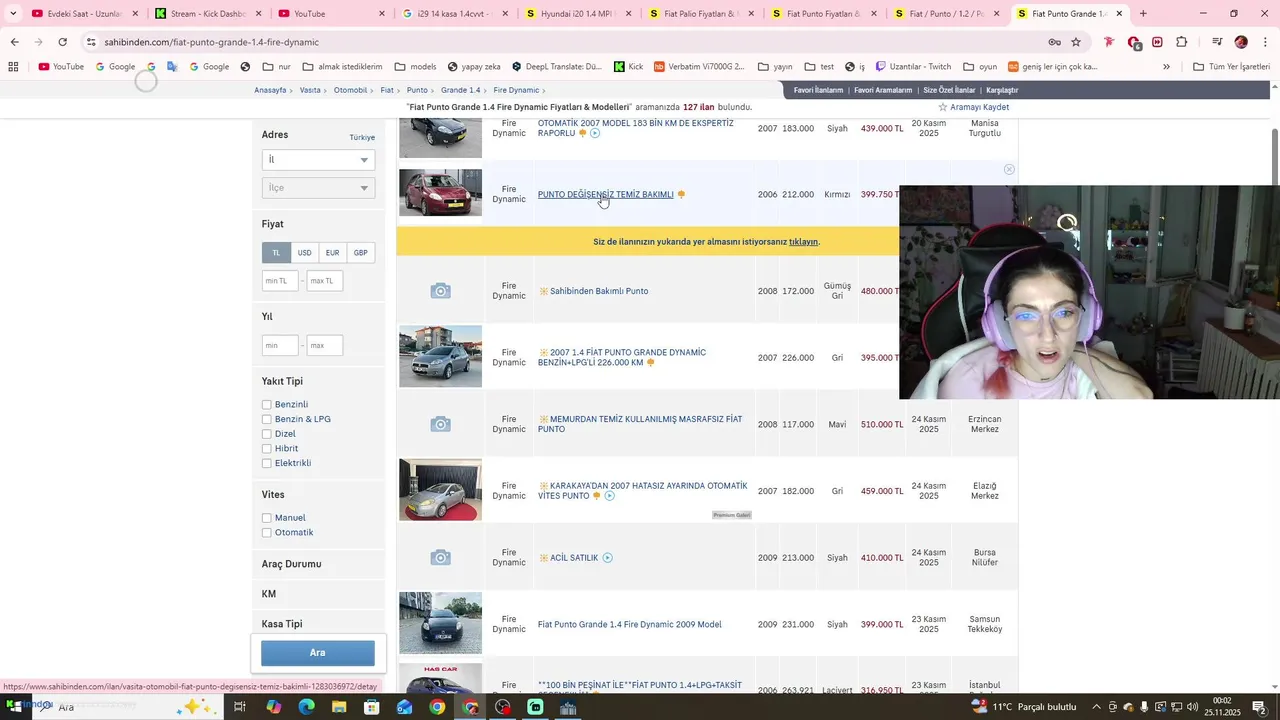Viewport: 1280px width, 720px height.
Task: Switch to Stream - Kick Dashboard tab
Action: point(206,14)
